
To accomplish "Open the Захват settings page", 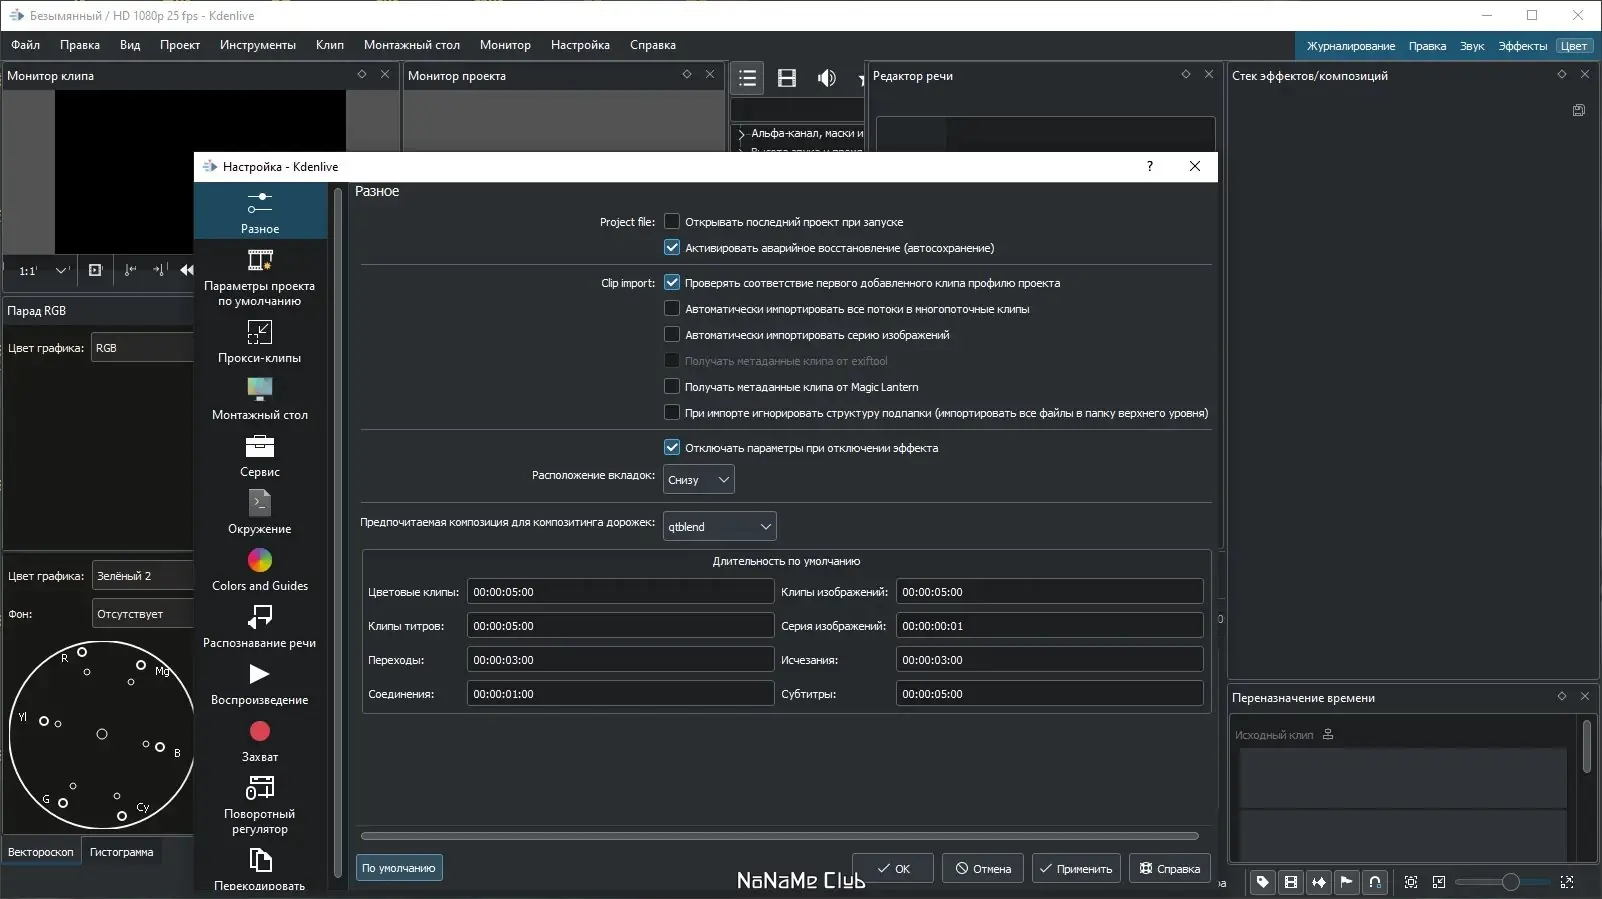I will coord(260,740).
